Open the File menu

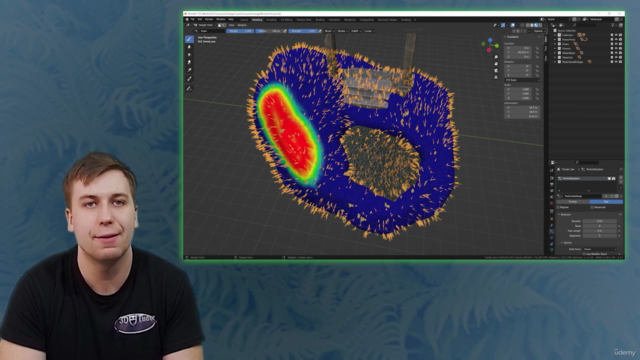[x=192, y=19]
